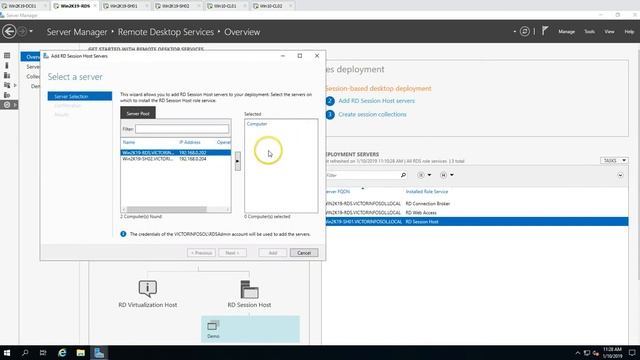Click Deployment Servers filter field
This screenshot has height=360, width=640.
[362, 175]
